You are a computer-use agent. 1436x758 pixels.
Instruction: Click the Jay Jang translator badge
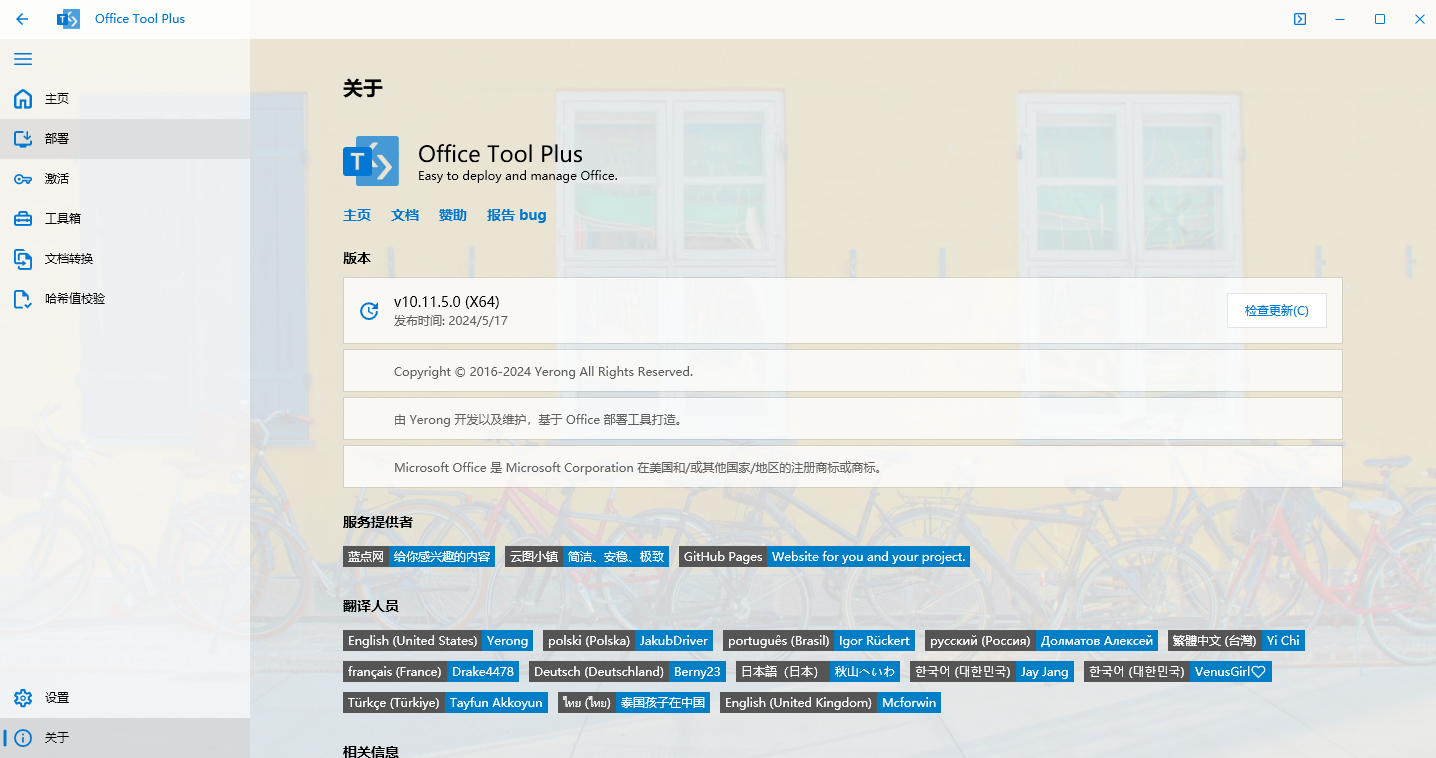click(992, 672)
